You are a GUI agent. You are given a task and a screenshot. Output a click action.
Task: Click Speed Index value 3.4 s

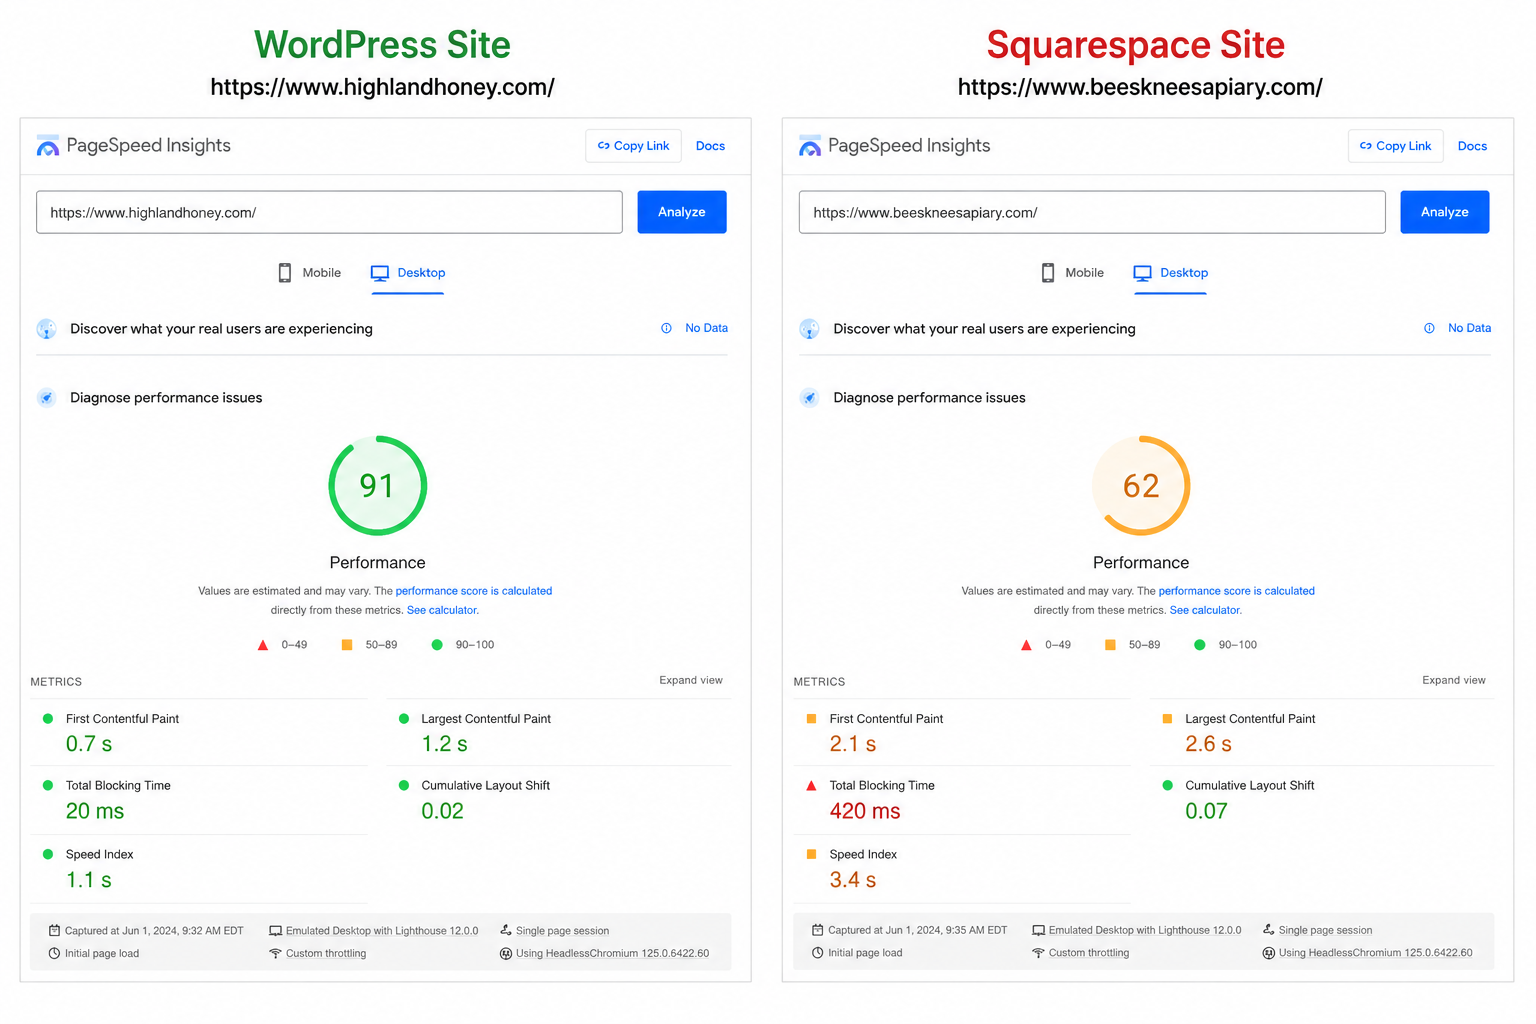click(853, 880)
